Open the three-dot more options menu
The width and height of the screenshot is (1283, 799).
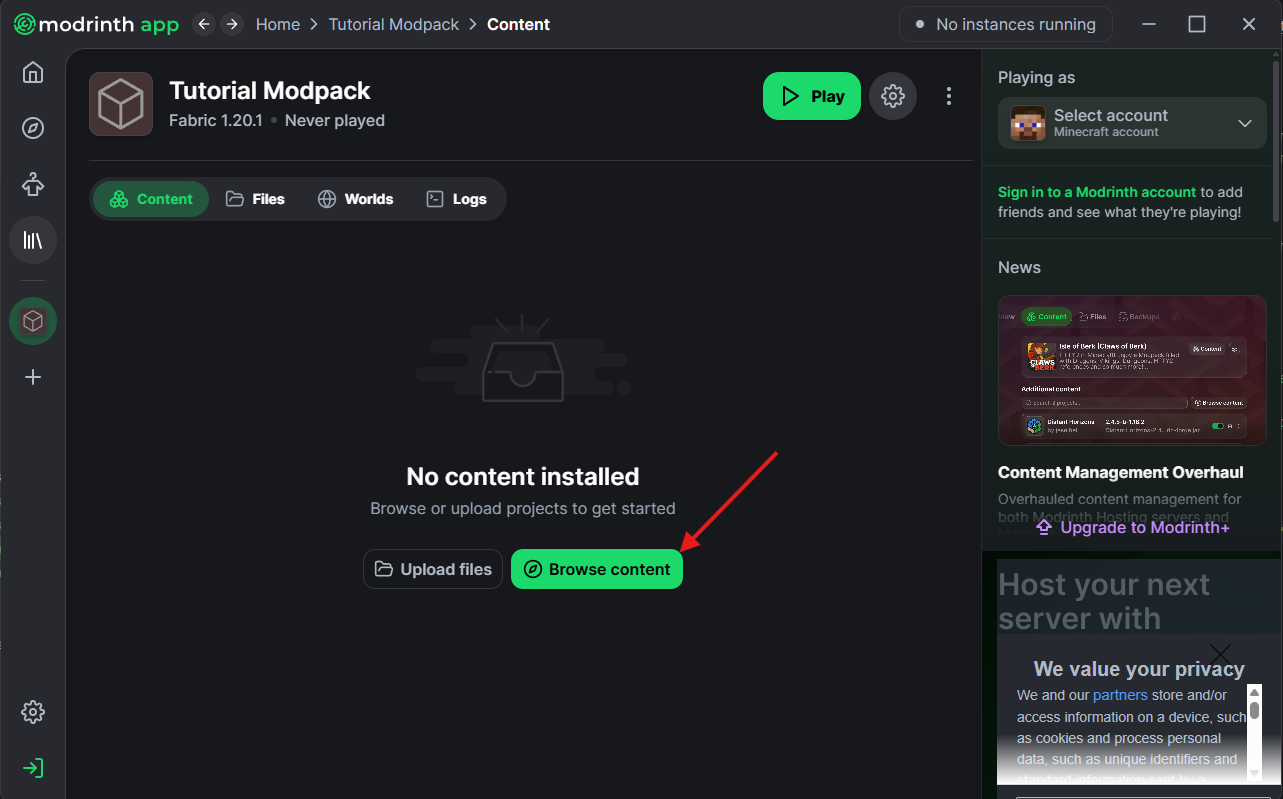coord(948,96)
